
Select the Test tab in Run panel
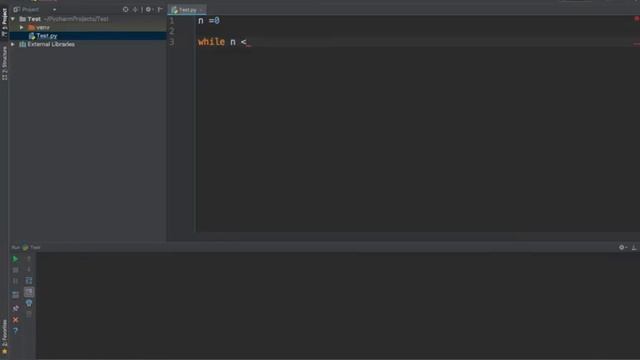tap(31, 247)
